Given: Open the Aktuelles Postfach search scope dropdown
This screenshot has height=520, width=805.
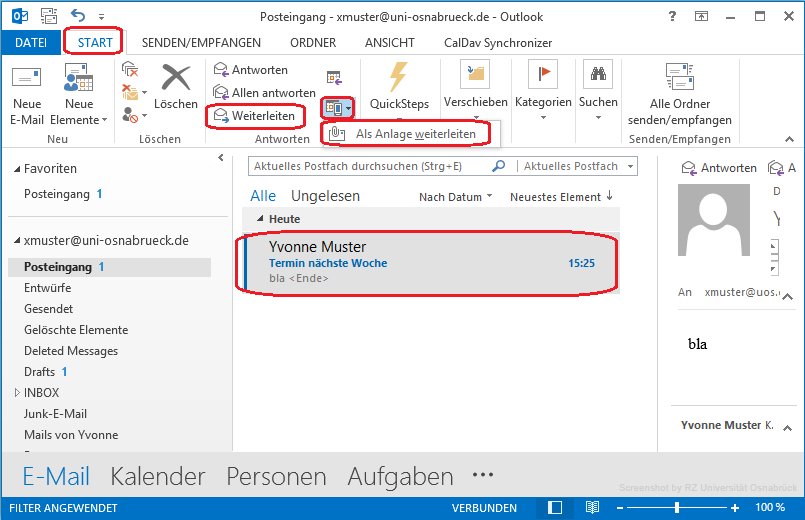Looking at the screenshot, I should click(x=630, y=166).
